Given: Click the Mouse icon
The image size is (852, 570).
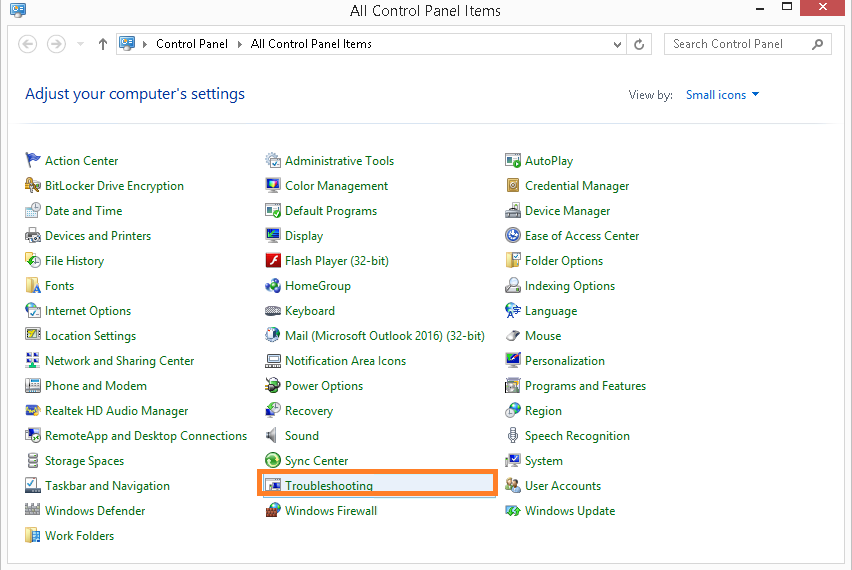Looking at the screenshot, I should pos(513,335).
